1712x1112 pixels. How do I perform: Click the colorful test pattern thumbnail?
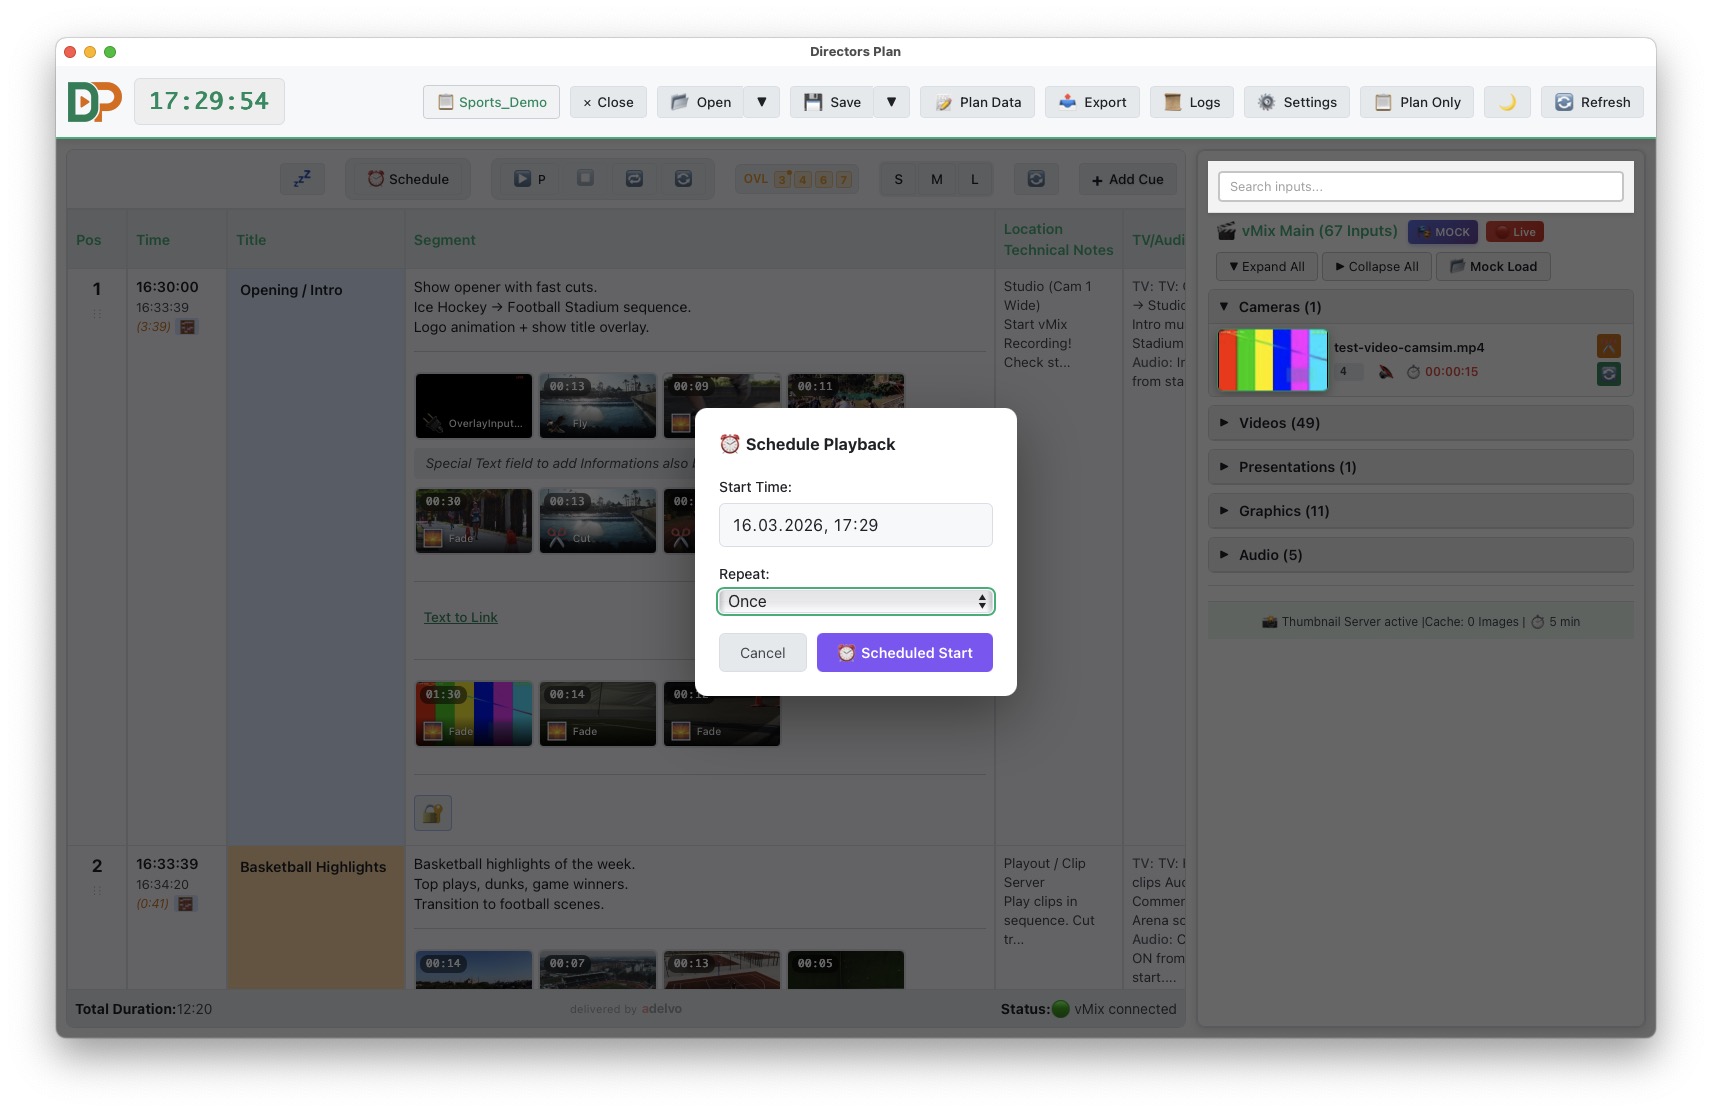1272,360
